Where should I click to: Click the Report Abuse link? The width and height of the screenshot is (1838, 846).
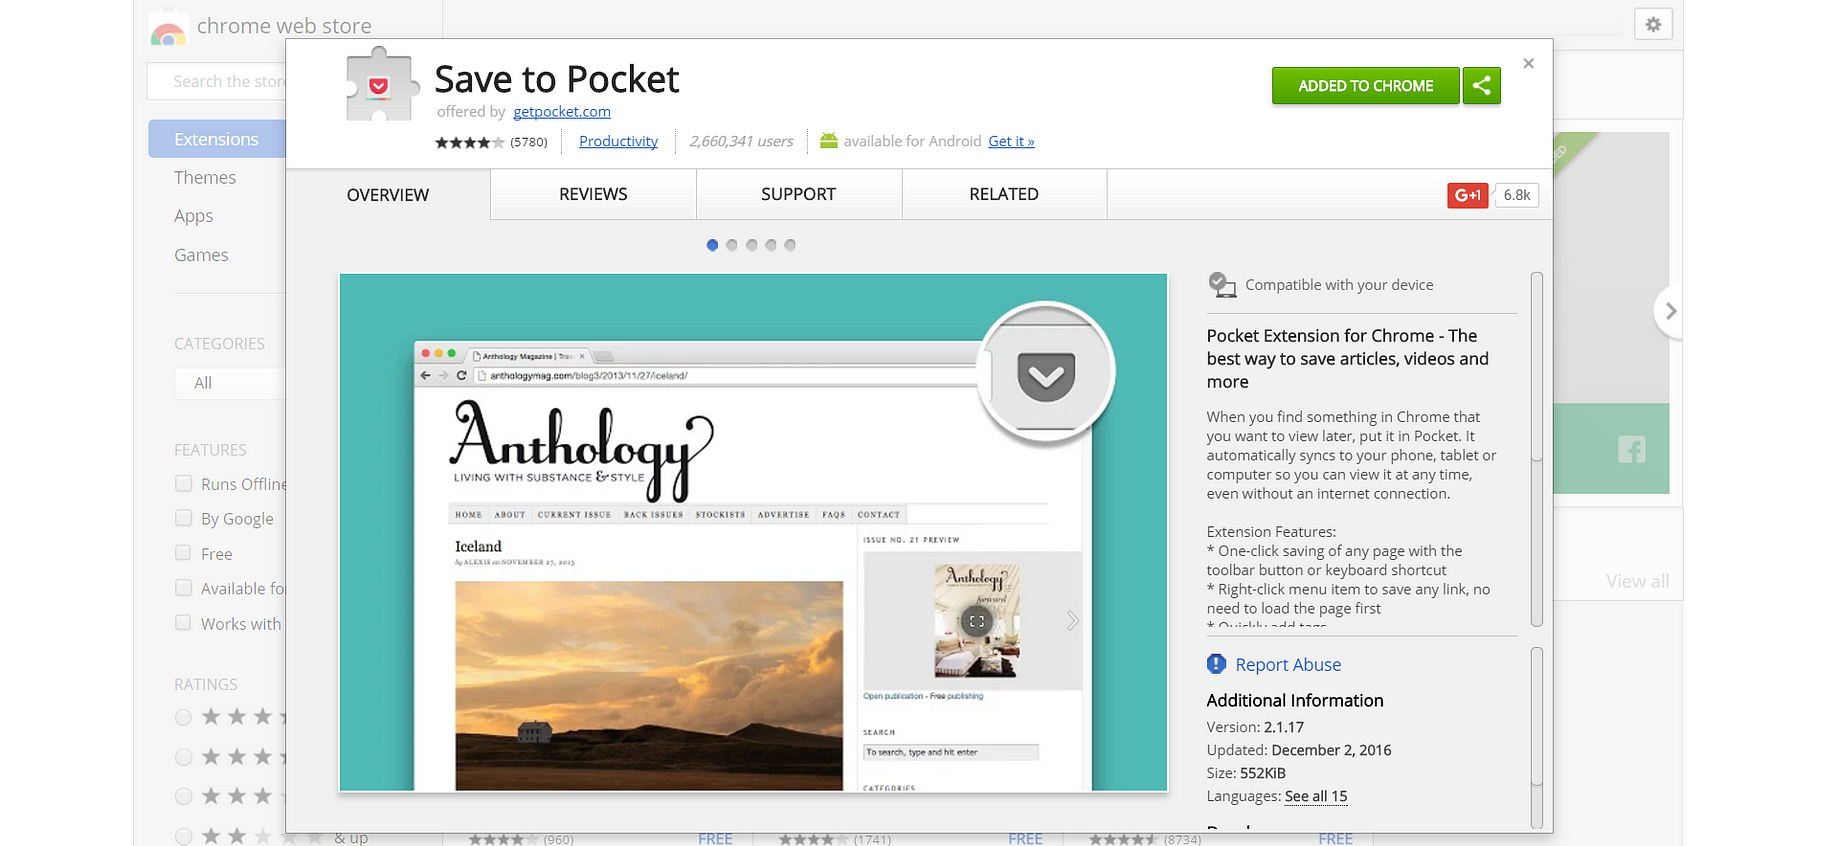click(x=1288, y=665)
